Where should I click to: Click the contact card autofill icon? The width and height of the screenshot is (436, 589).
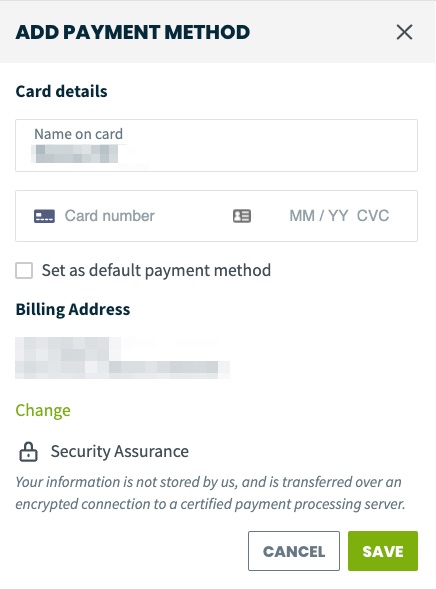pos(242,216)
